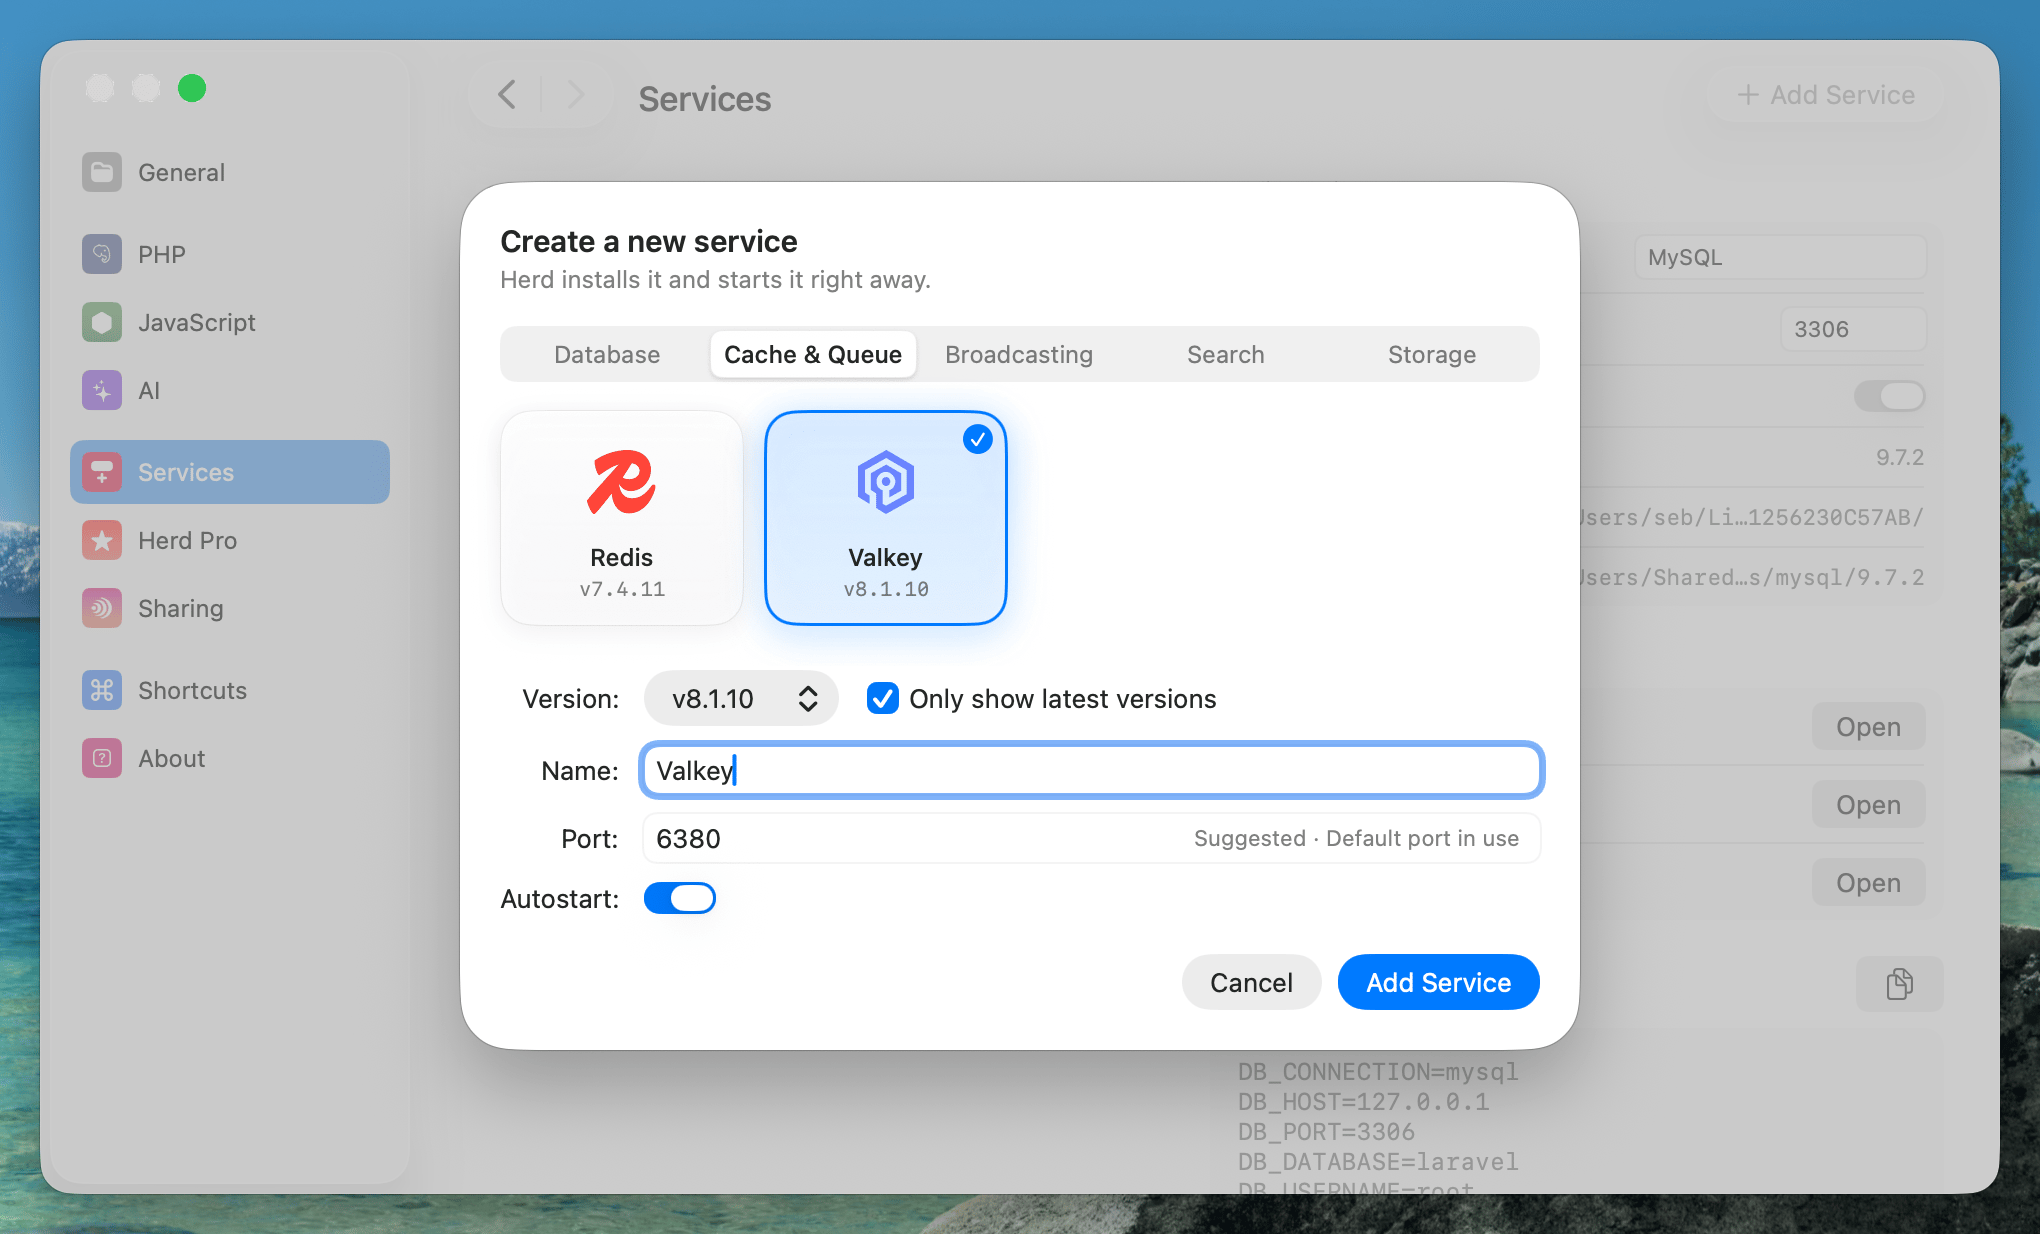2040x1234 pixels.
Task: Click the DB_HOST=127.0.0.1 line
Action: click(1364, 1102)
